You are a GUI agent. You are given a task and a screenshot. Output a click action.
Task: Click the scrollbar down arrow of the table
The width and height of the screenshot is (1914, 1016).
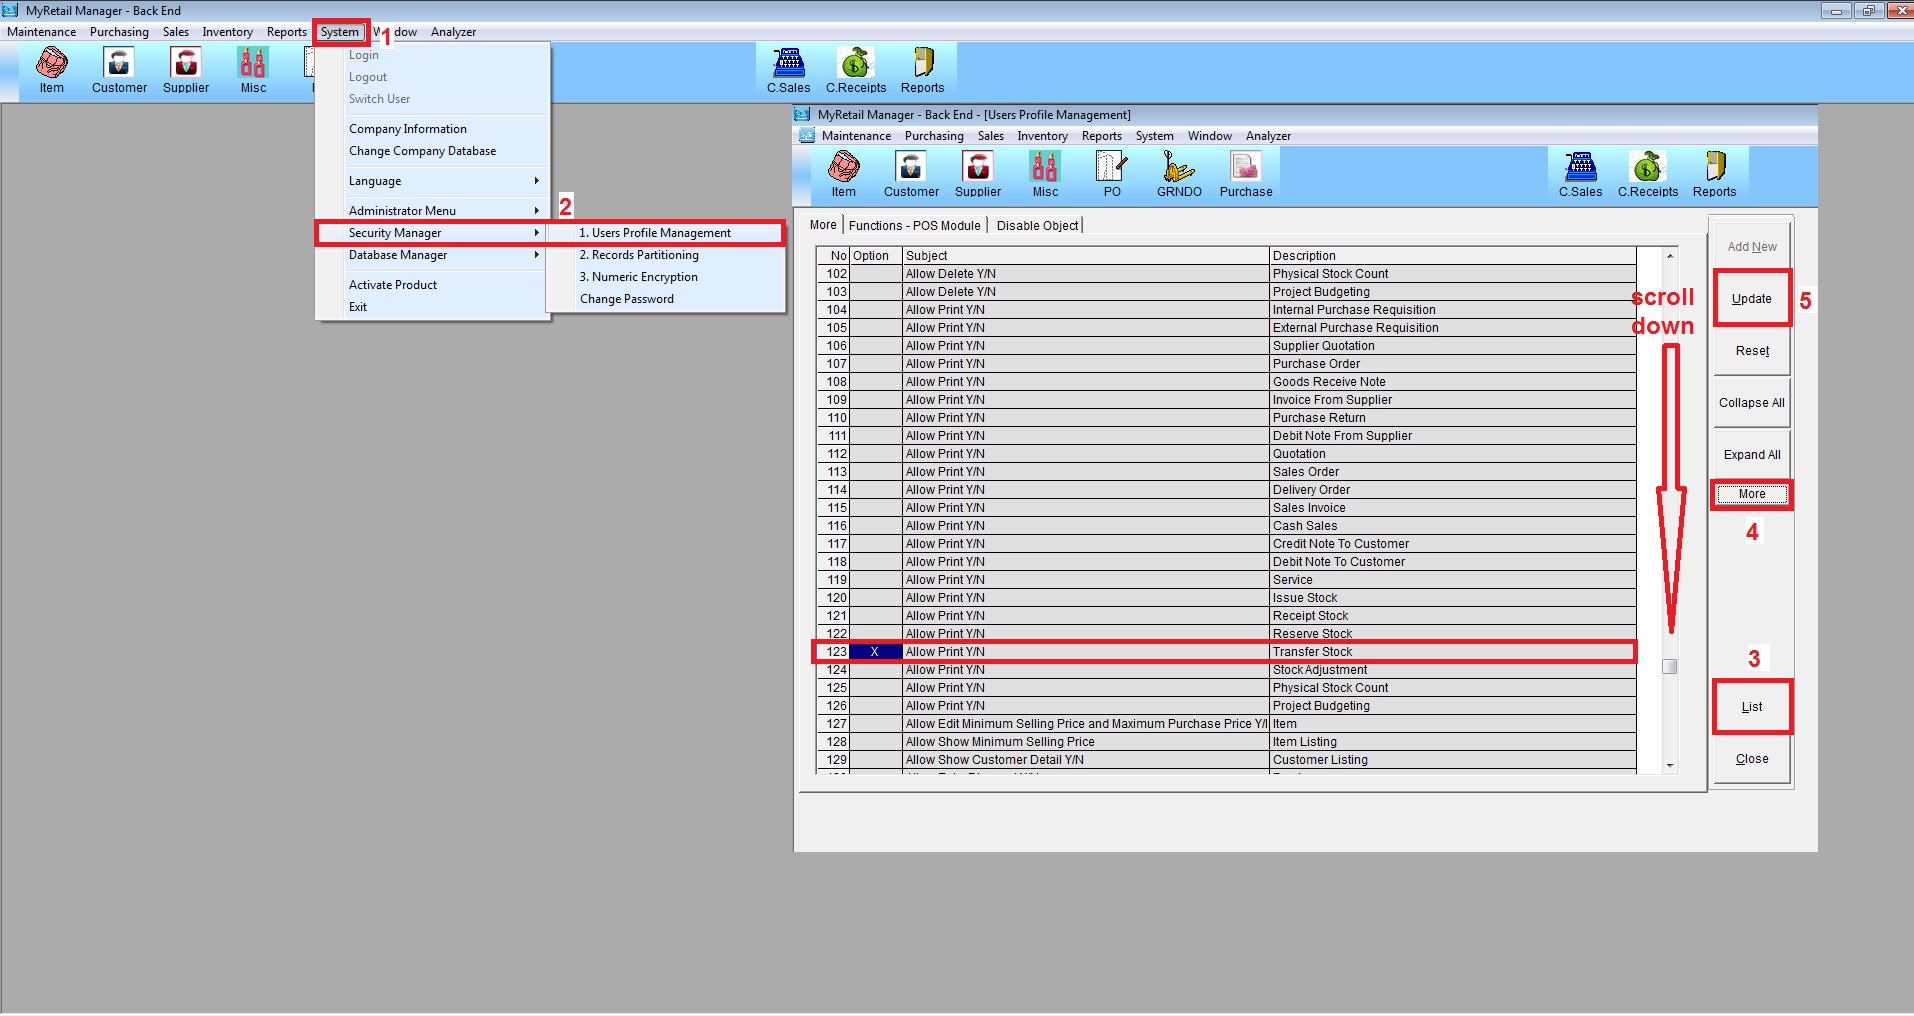pos(1669,766)
